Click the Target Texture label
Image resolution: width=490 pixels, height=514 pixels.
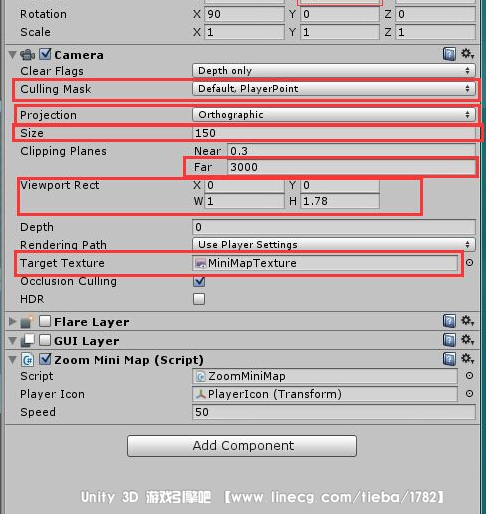click(62, 263)
